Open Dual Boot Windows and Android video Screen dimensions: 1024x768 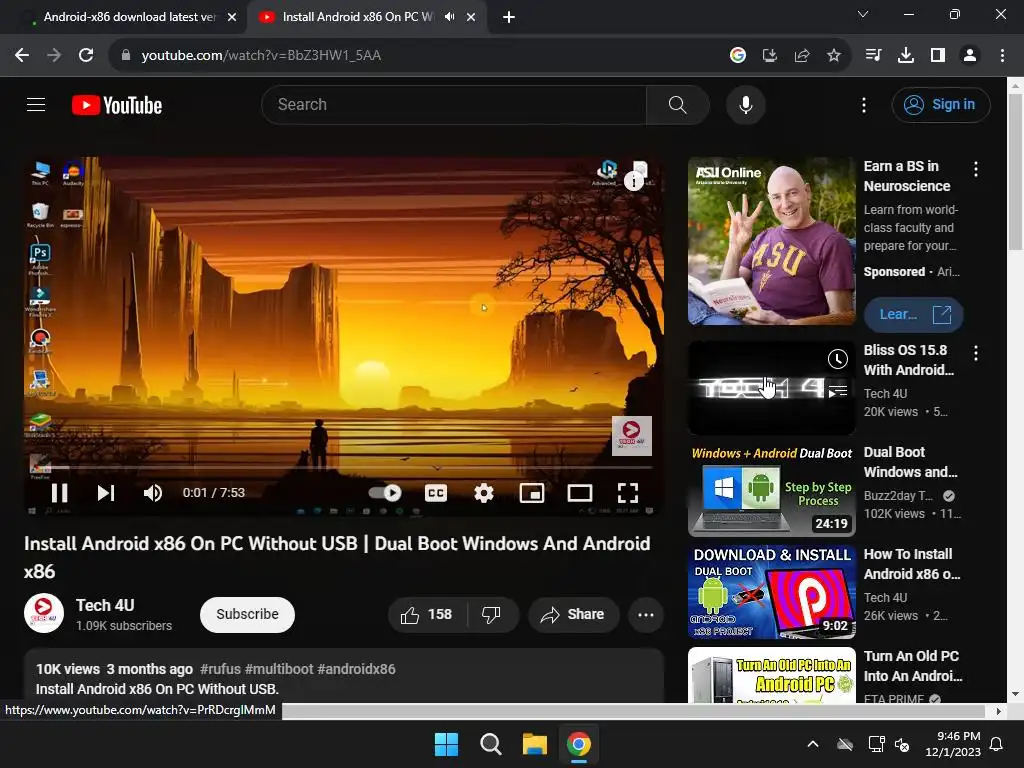[x=771, y=490]
